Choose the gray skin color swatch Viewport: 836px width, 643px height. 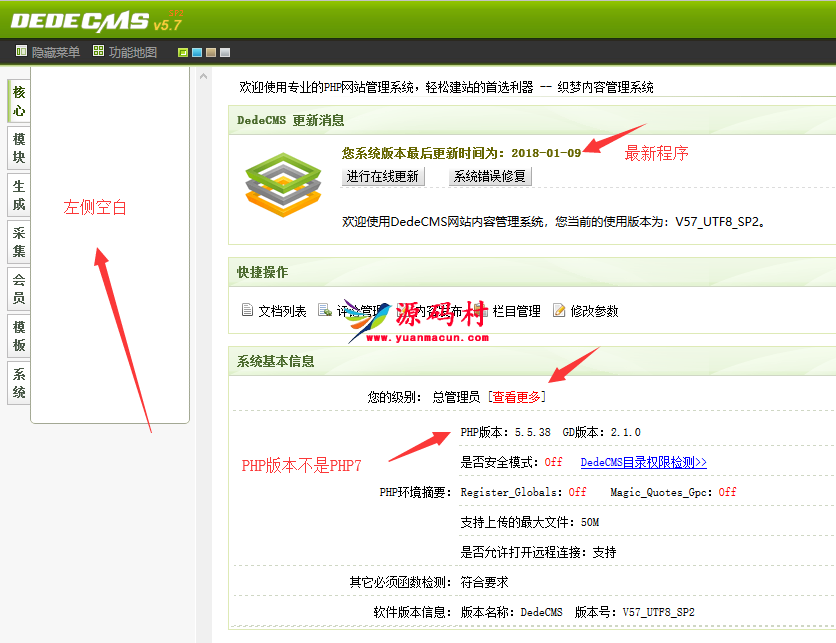[225, 53]
